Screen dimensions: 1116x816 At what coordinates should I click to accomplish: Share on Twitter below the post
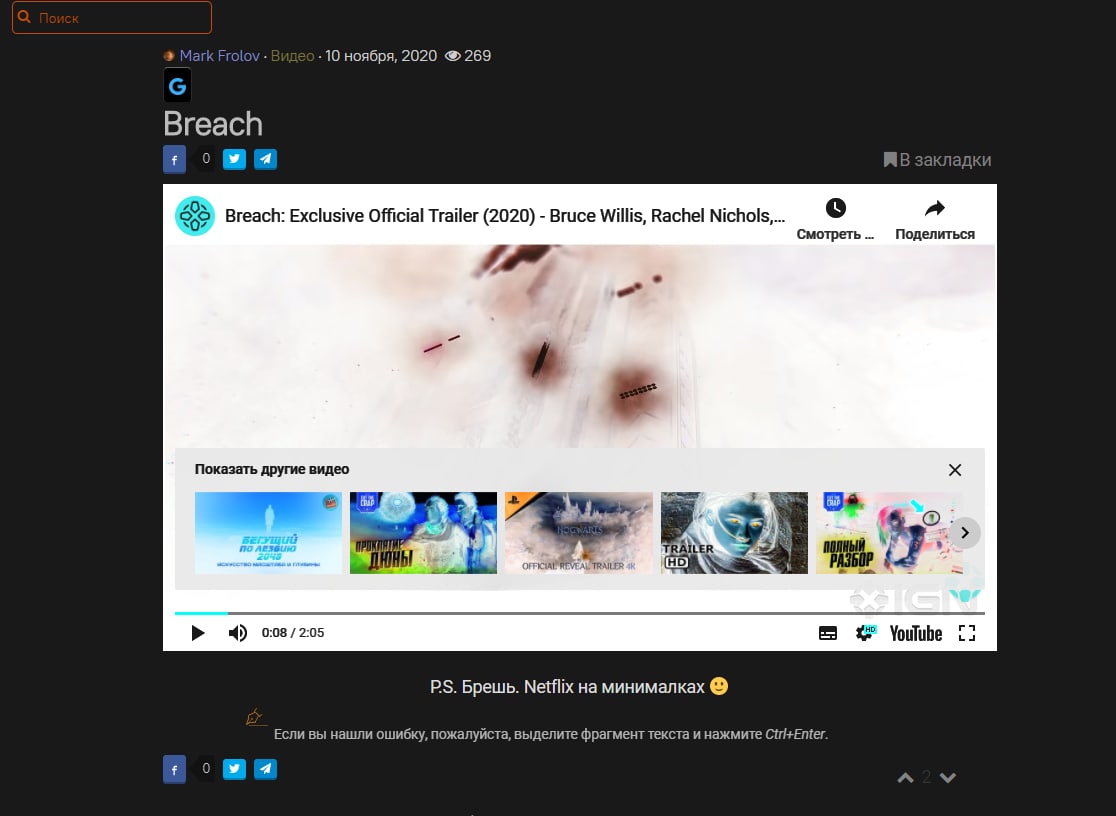pyautogui.click(x=234, y=769)
